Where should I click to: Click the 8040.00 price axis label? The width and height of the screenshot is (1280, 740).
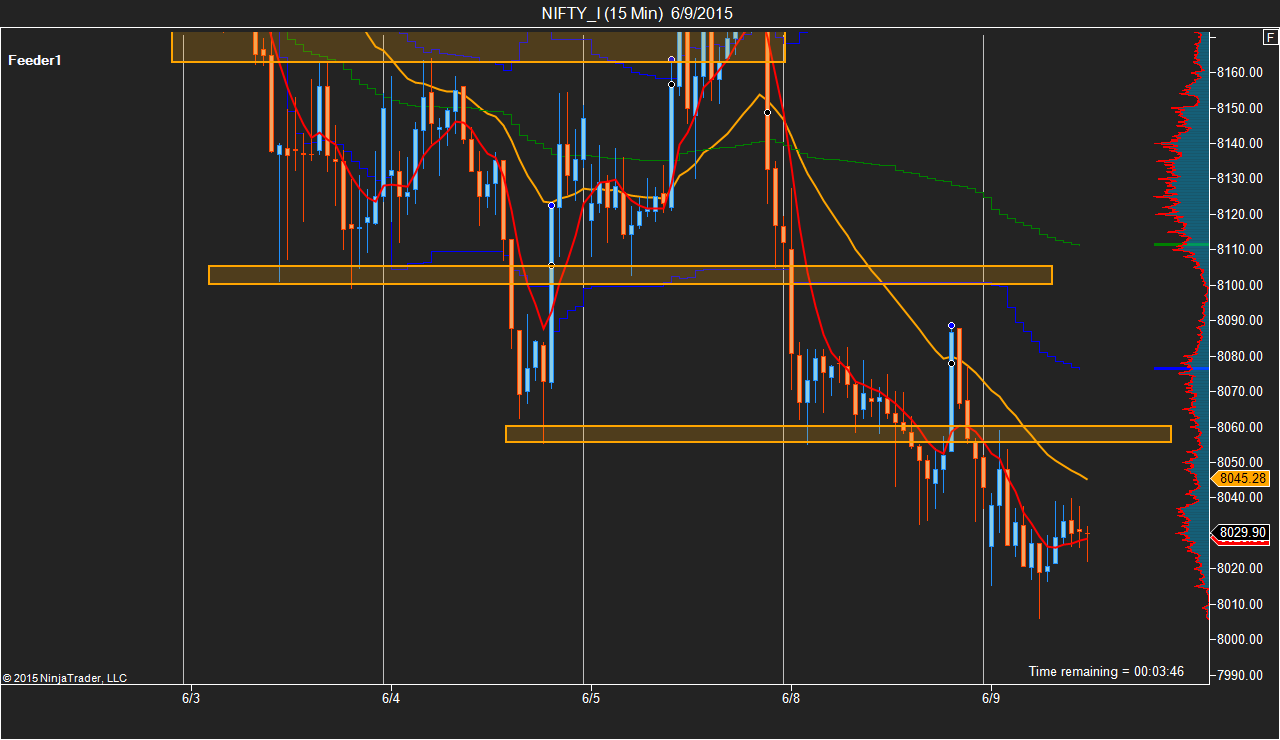tap(1241, 497)
